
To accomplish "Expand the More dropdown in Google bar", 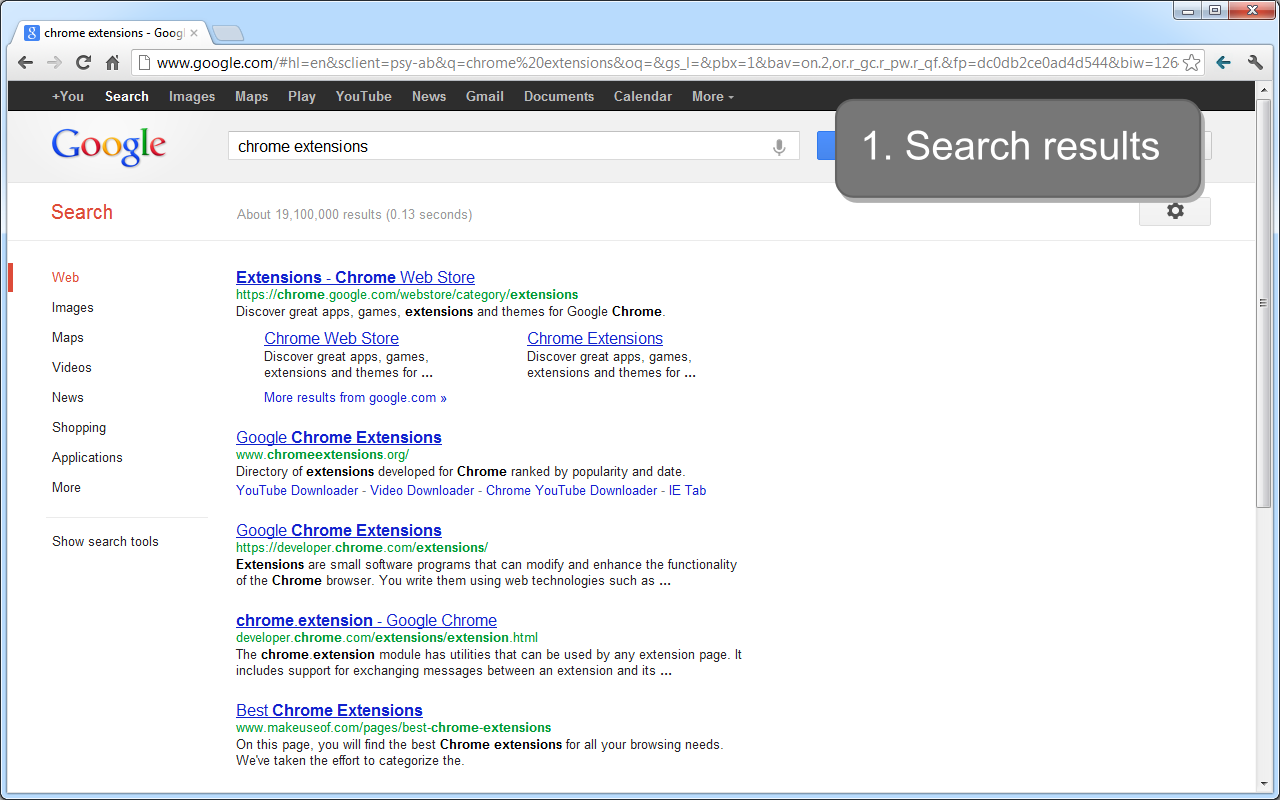I will 712,96.
